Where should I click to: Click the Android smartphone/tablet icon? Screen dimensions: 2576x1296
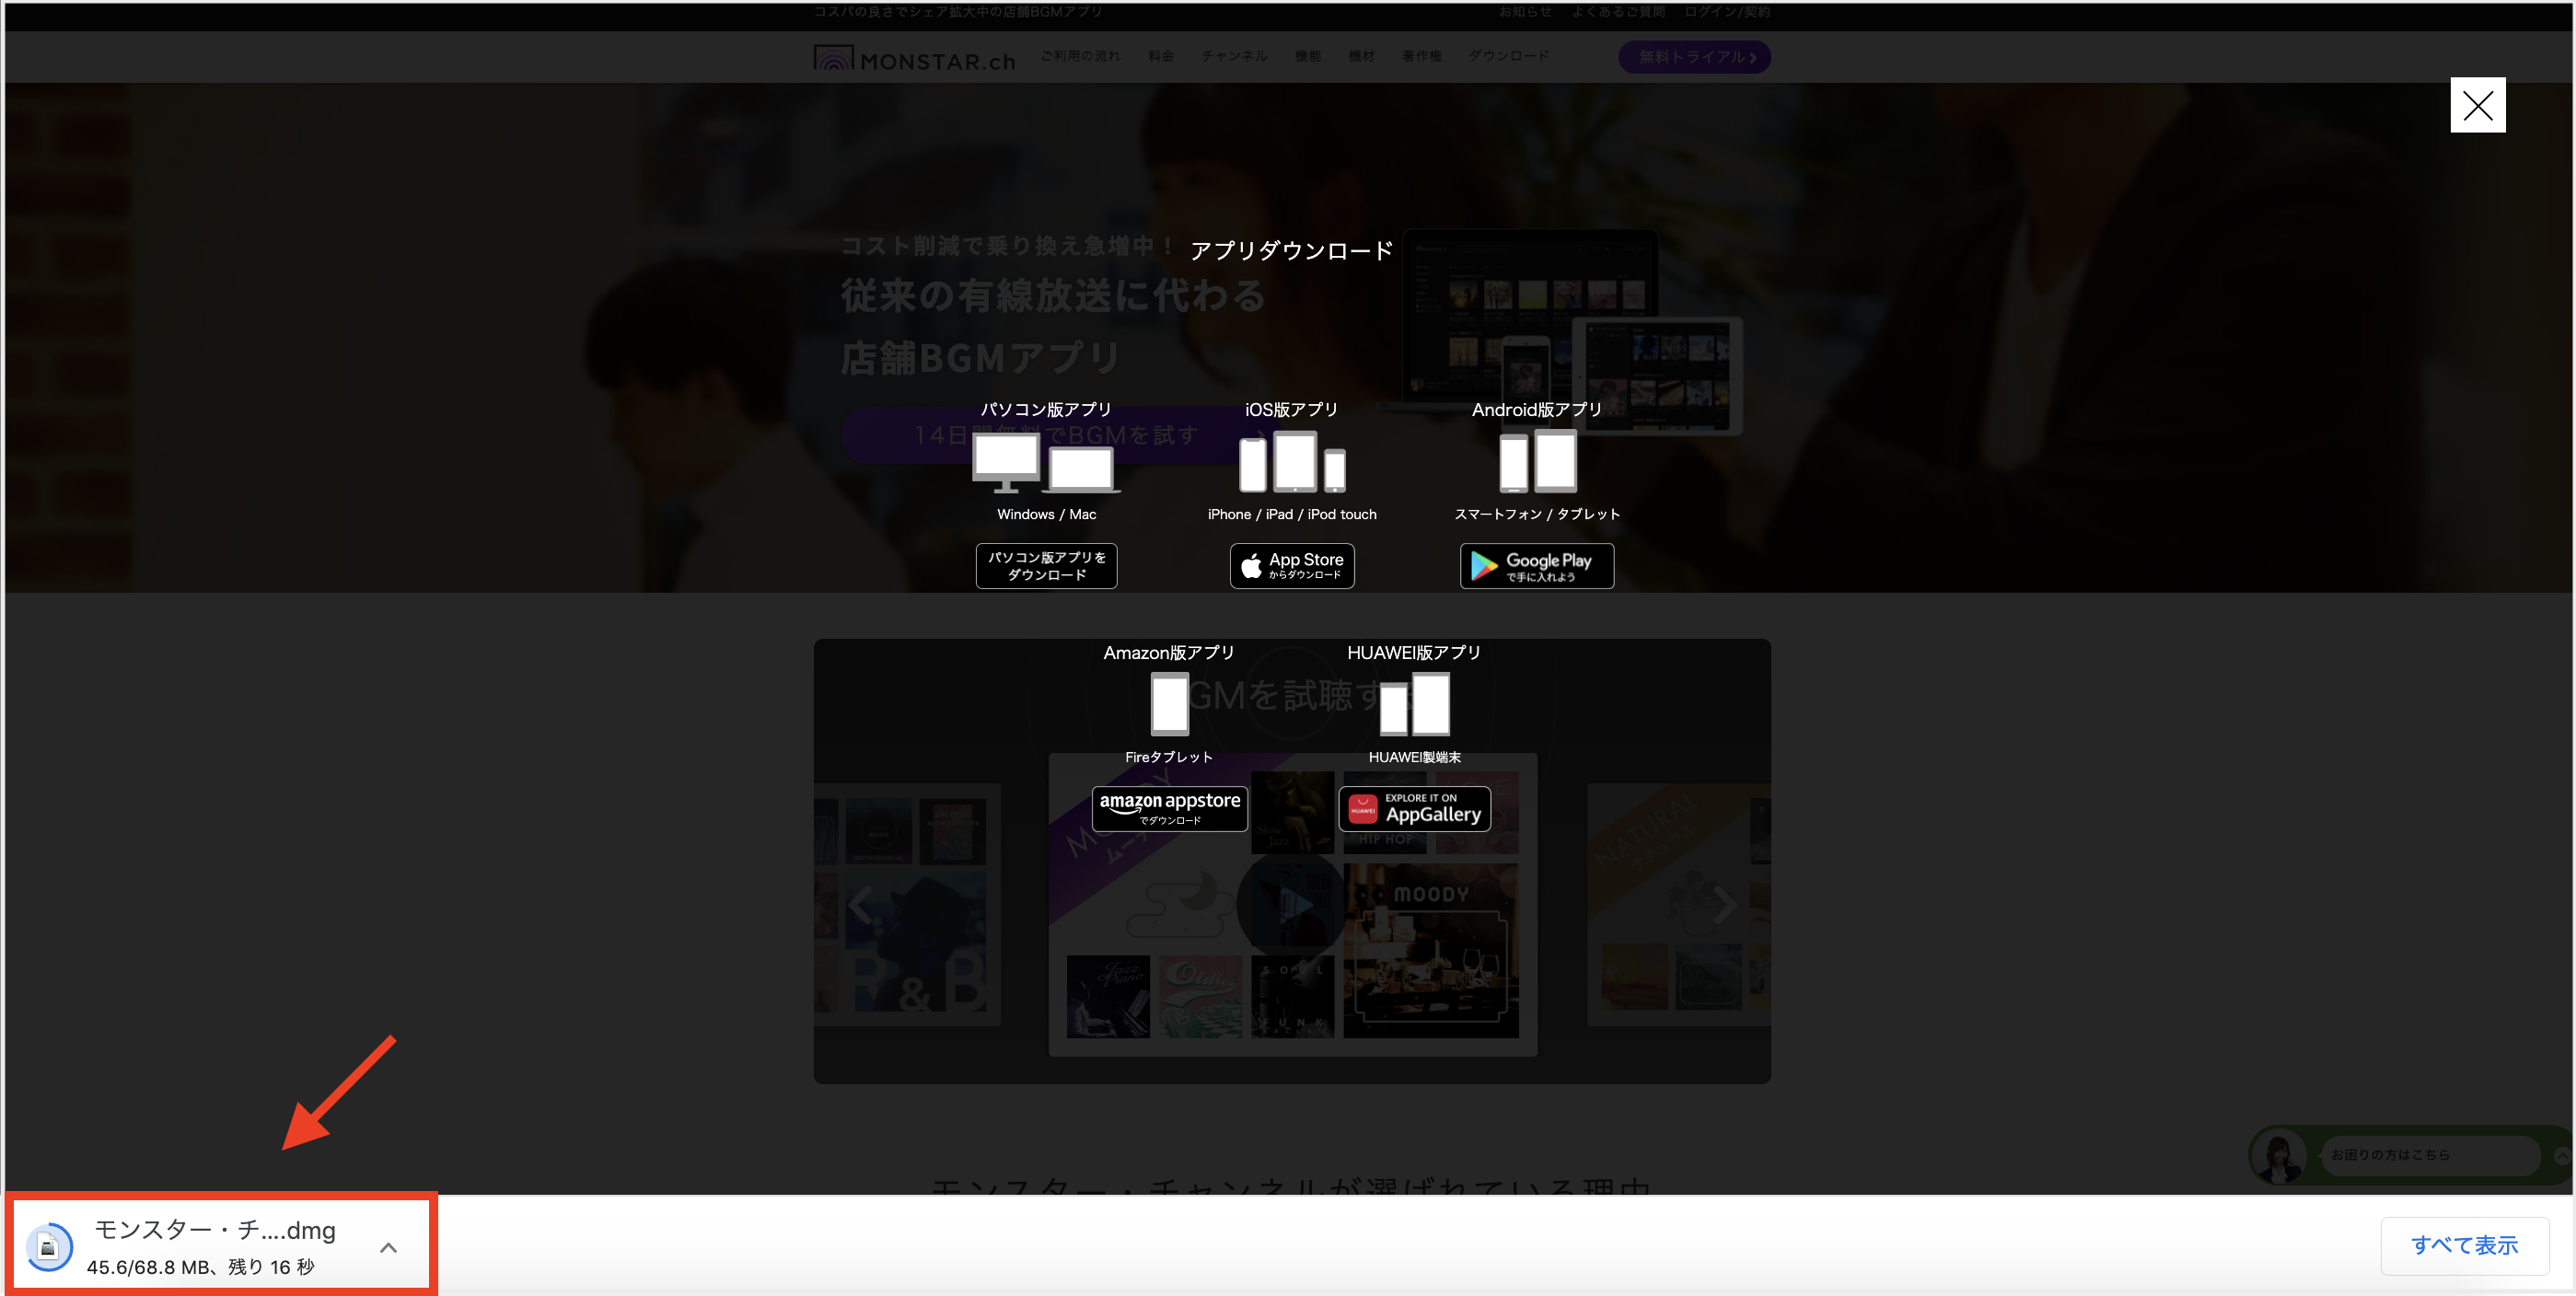tap(1537, 462)
